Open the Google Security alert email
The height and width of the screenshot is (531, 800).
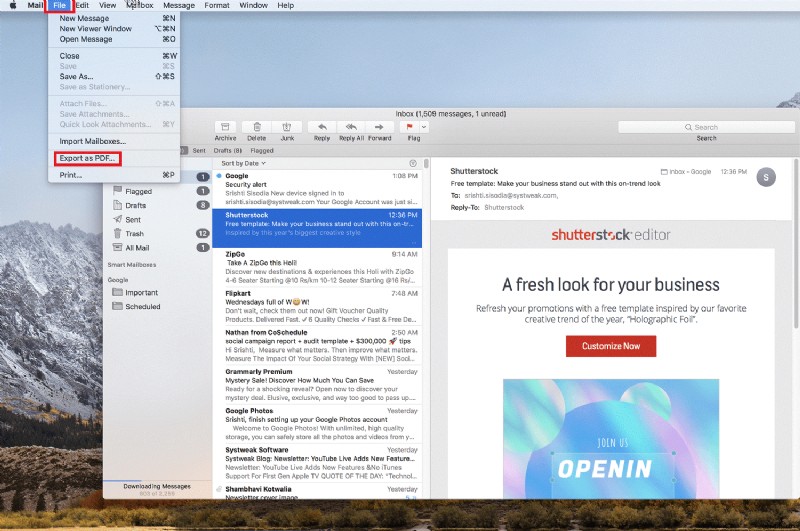pyautogui.click(x=317, y=189)
